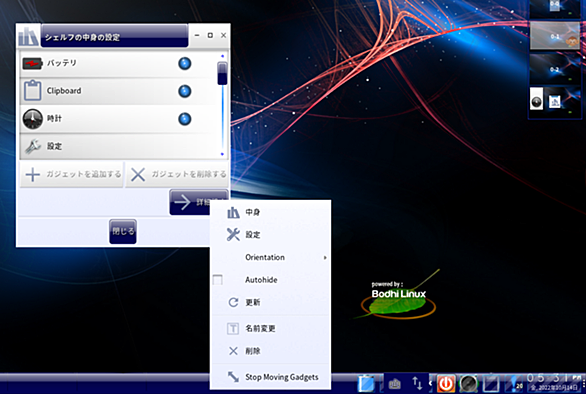The height and width of the screenshot is (394, 586).
Task: Select the 時計 clock gadget icon
Action: pos(33,119)
